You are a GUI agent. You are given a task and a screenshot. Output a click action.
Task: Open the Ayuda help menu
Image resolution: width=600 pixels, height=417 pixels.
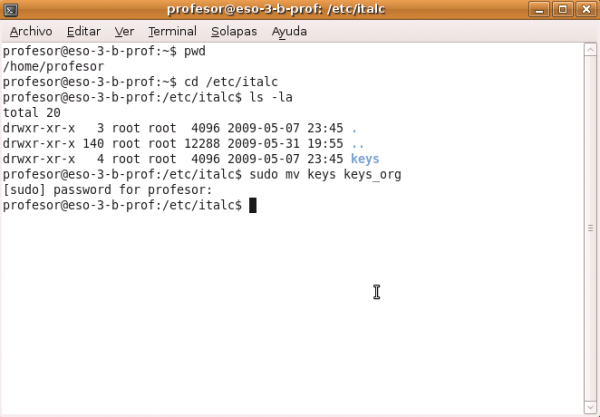pos(289,31)
